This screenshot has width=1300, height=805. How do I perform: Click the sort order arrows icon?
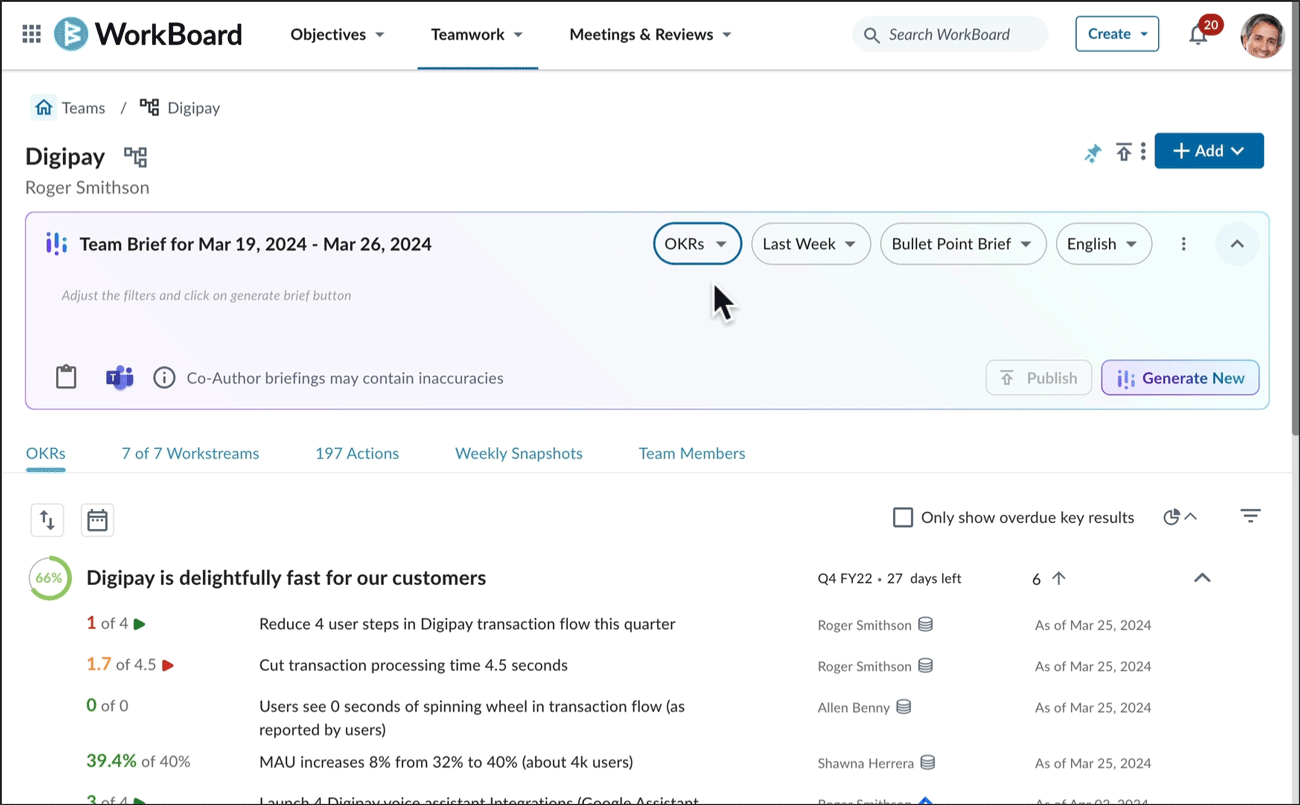pos(47,520)
